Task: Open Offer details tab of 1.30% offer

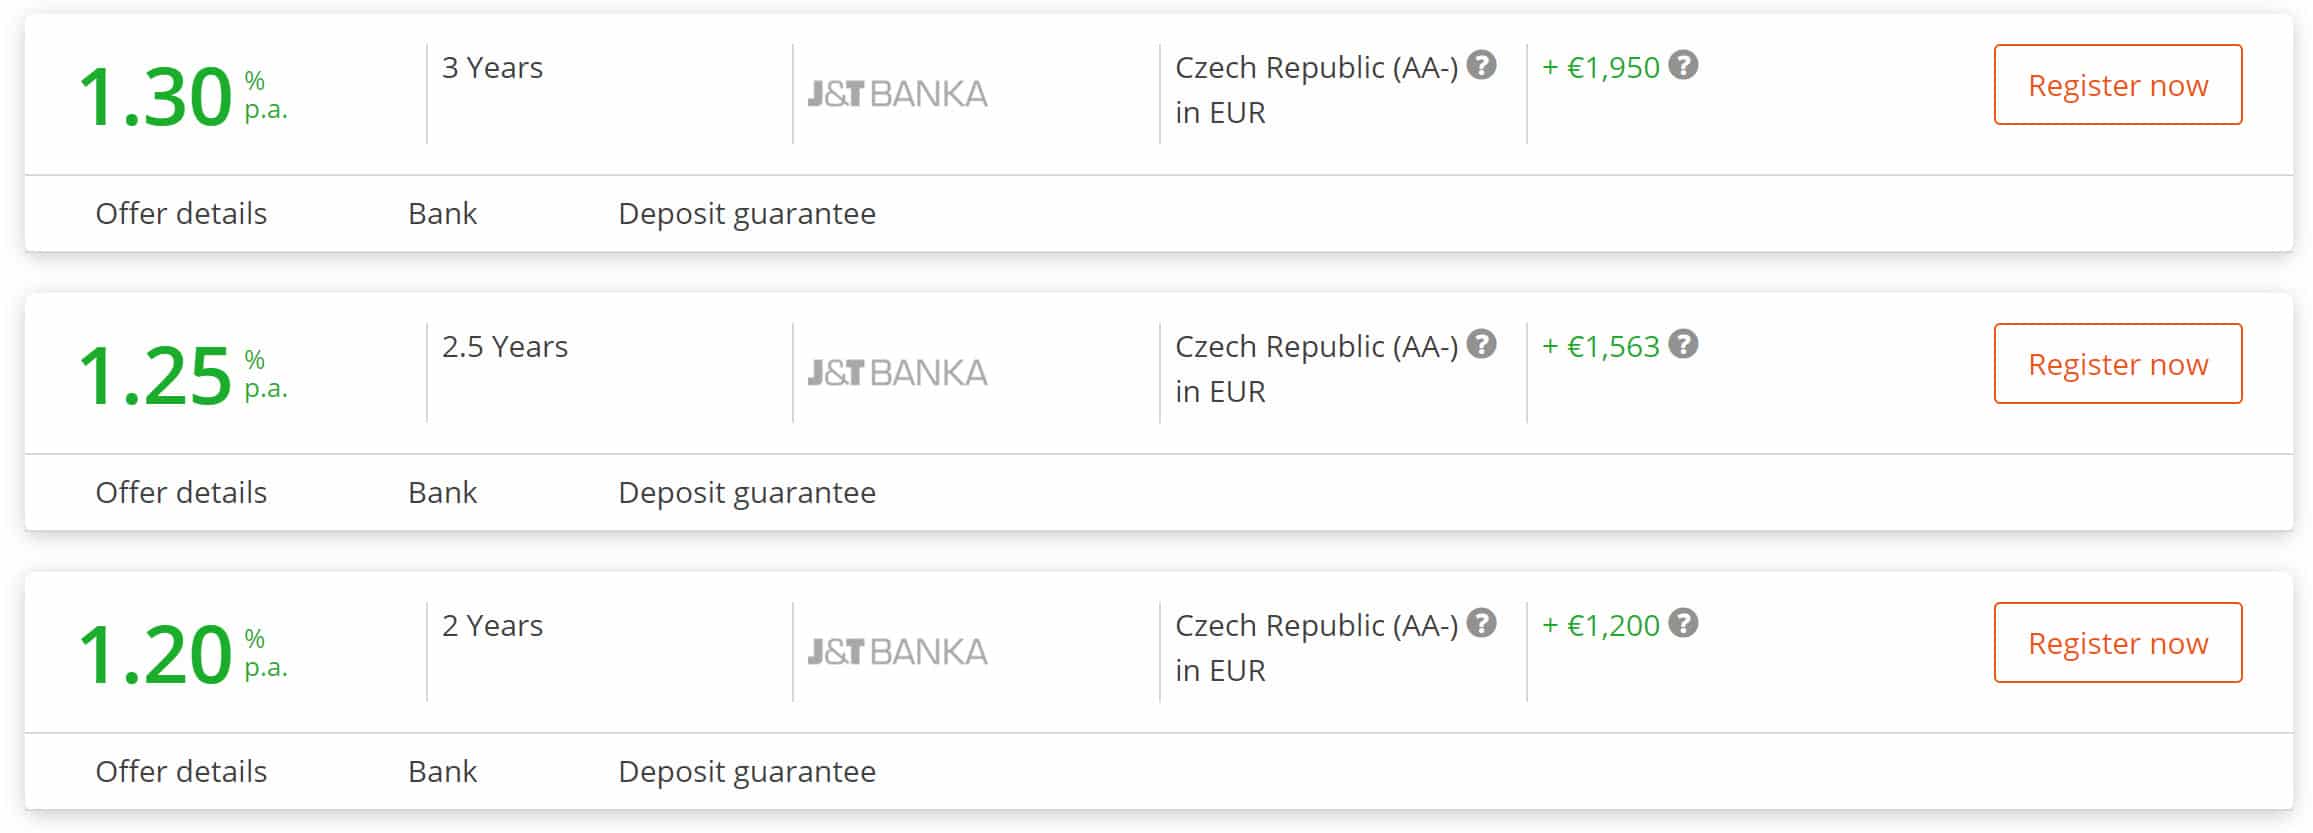Action: [181, 214]
